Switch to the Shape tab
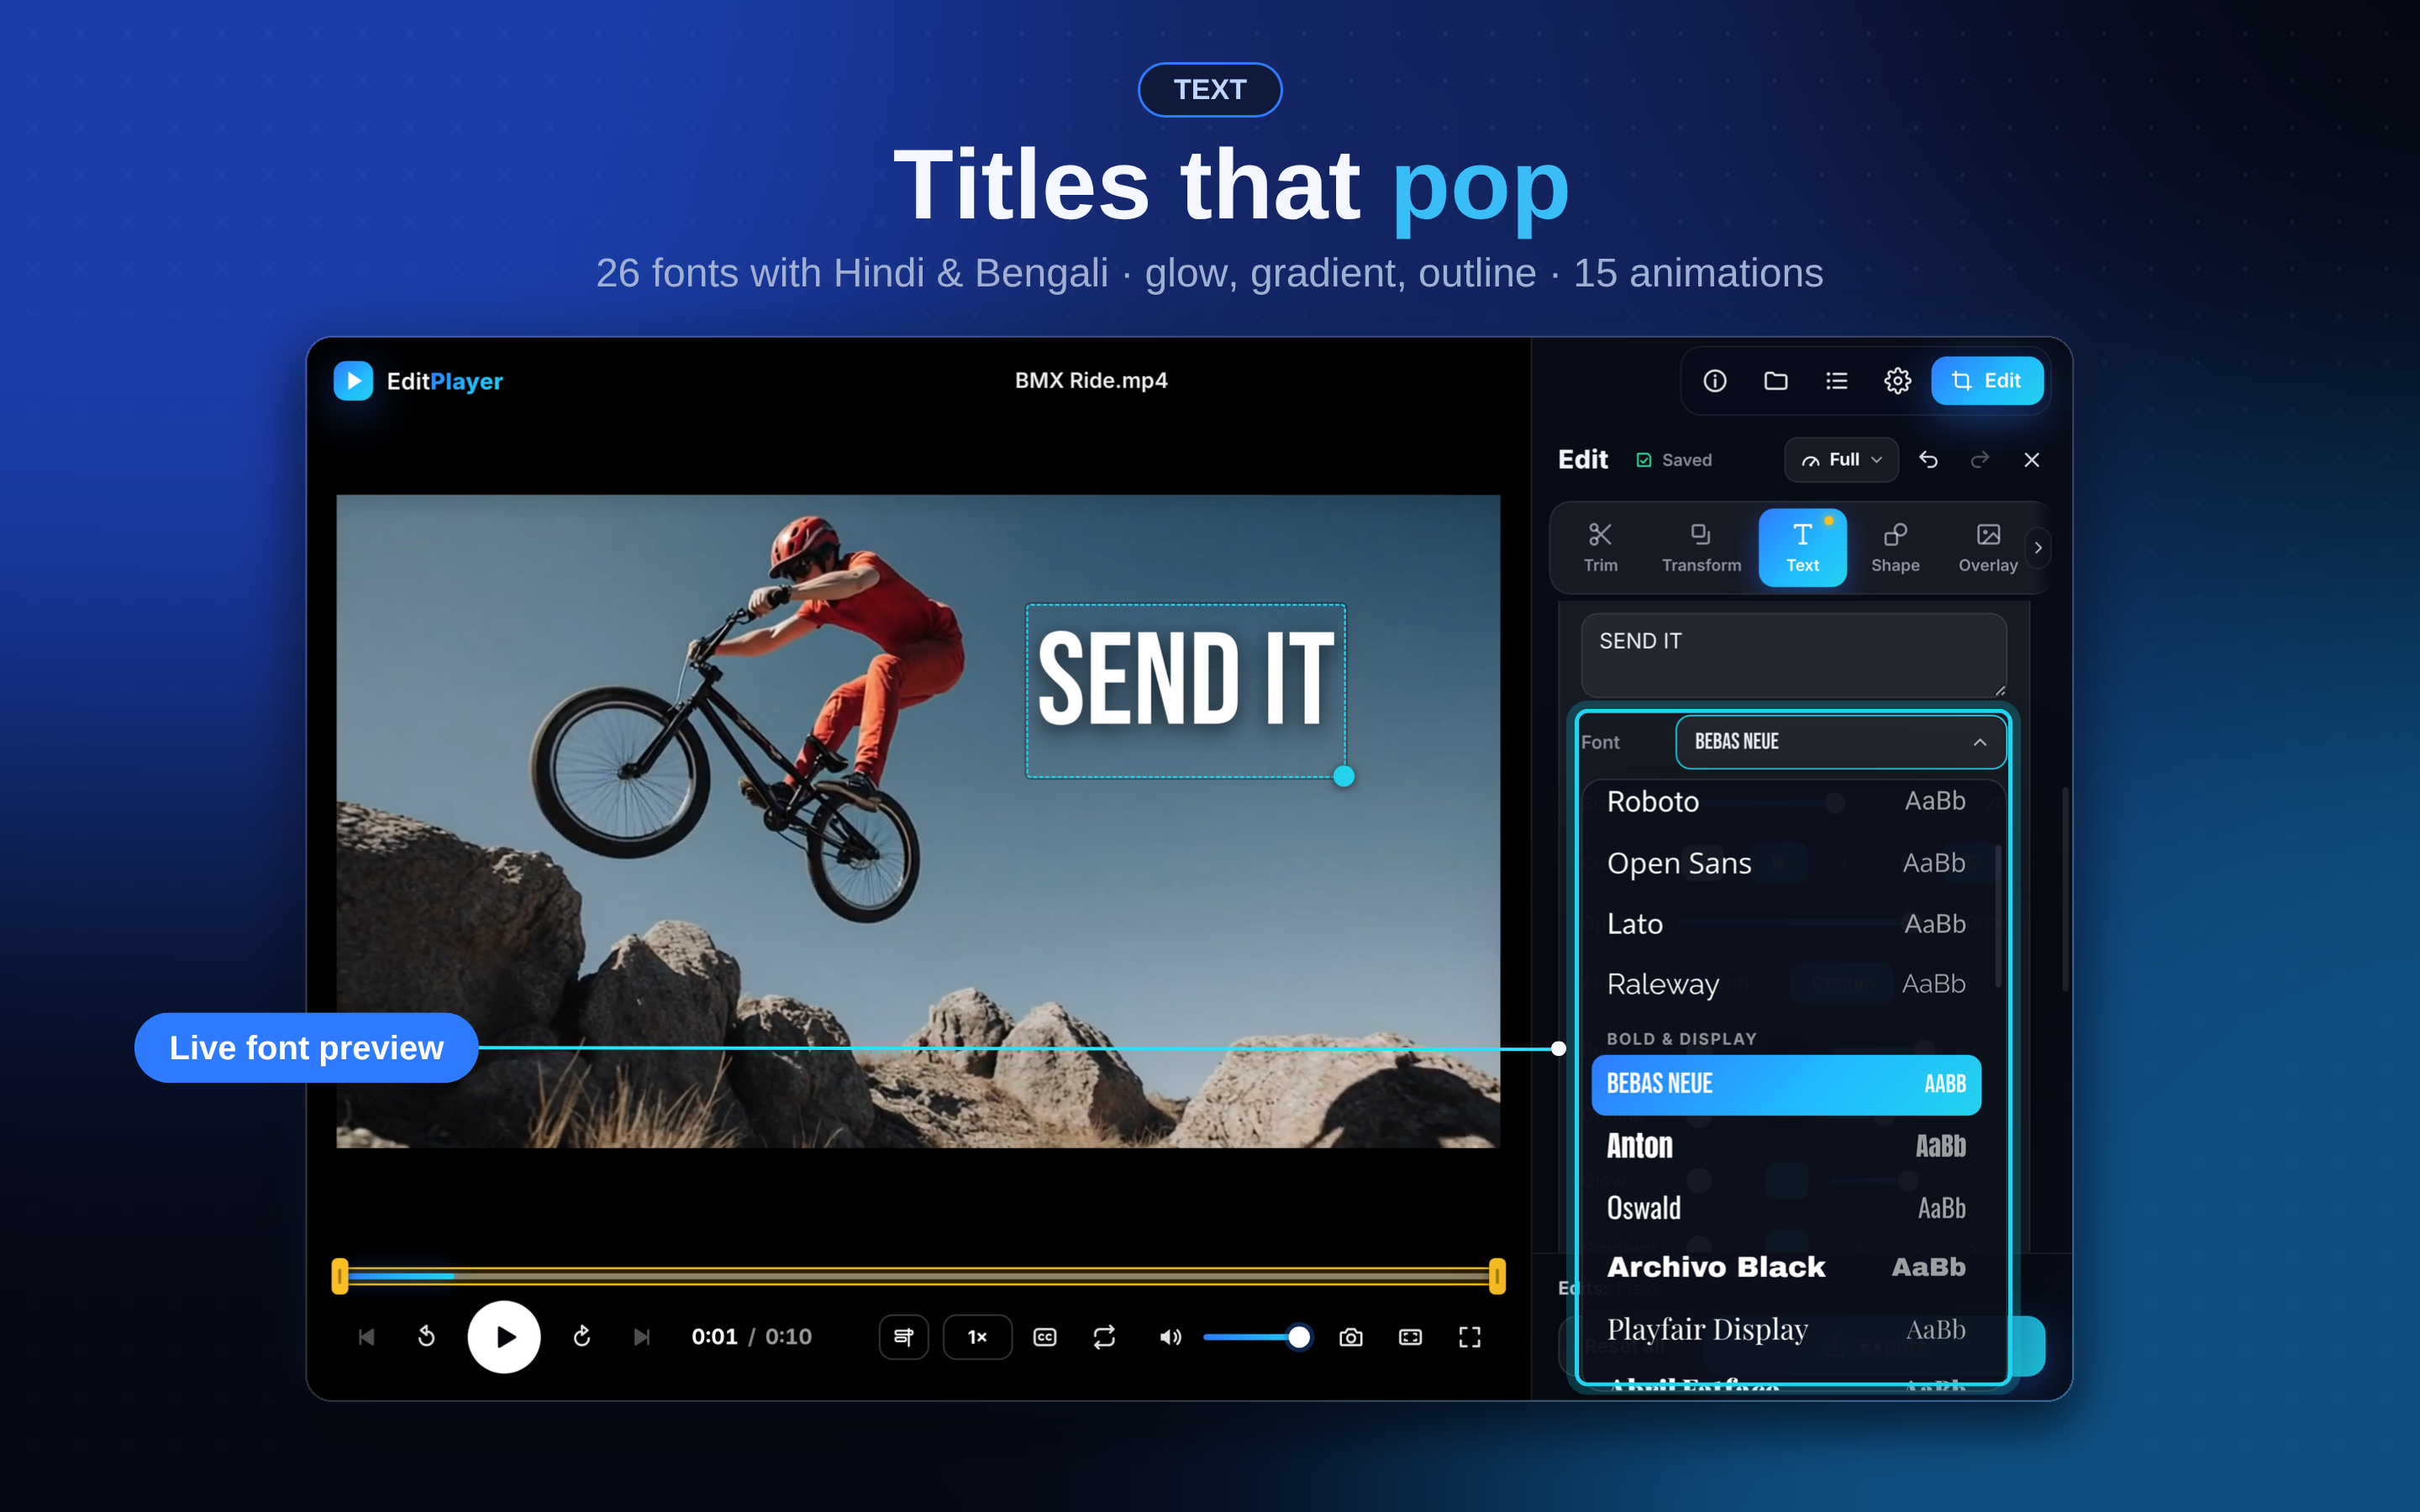Image resolution: width=2420 pixels, height=1512 pixels. coord(1895,547)
